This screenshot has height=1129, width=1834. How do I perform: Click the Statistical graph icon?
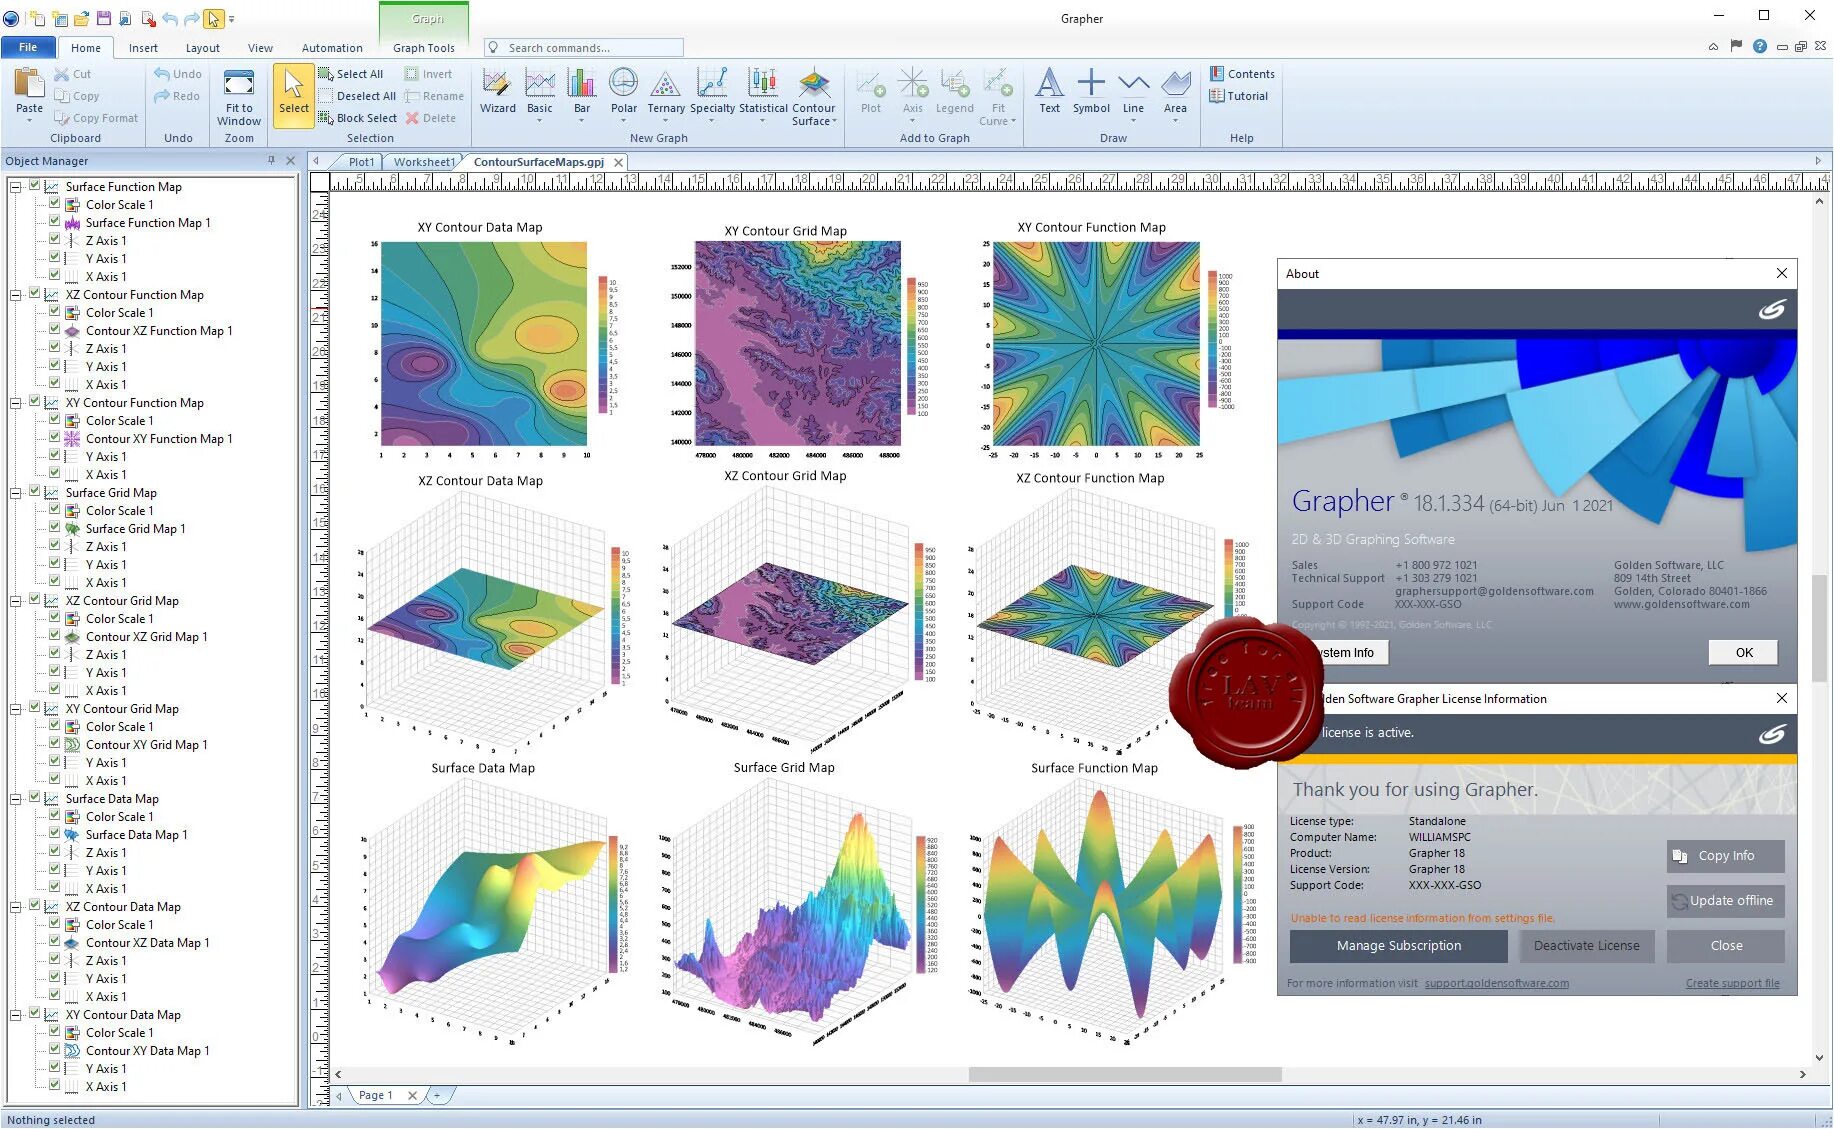tap(763, 91)
